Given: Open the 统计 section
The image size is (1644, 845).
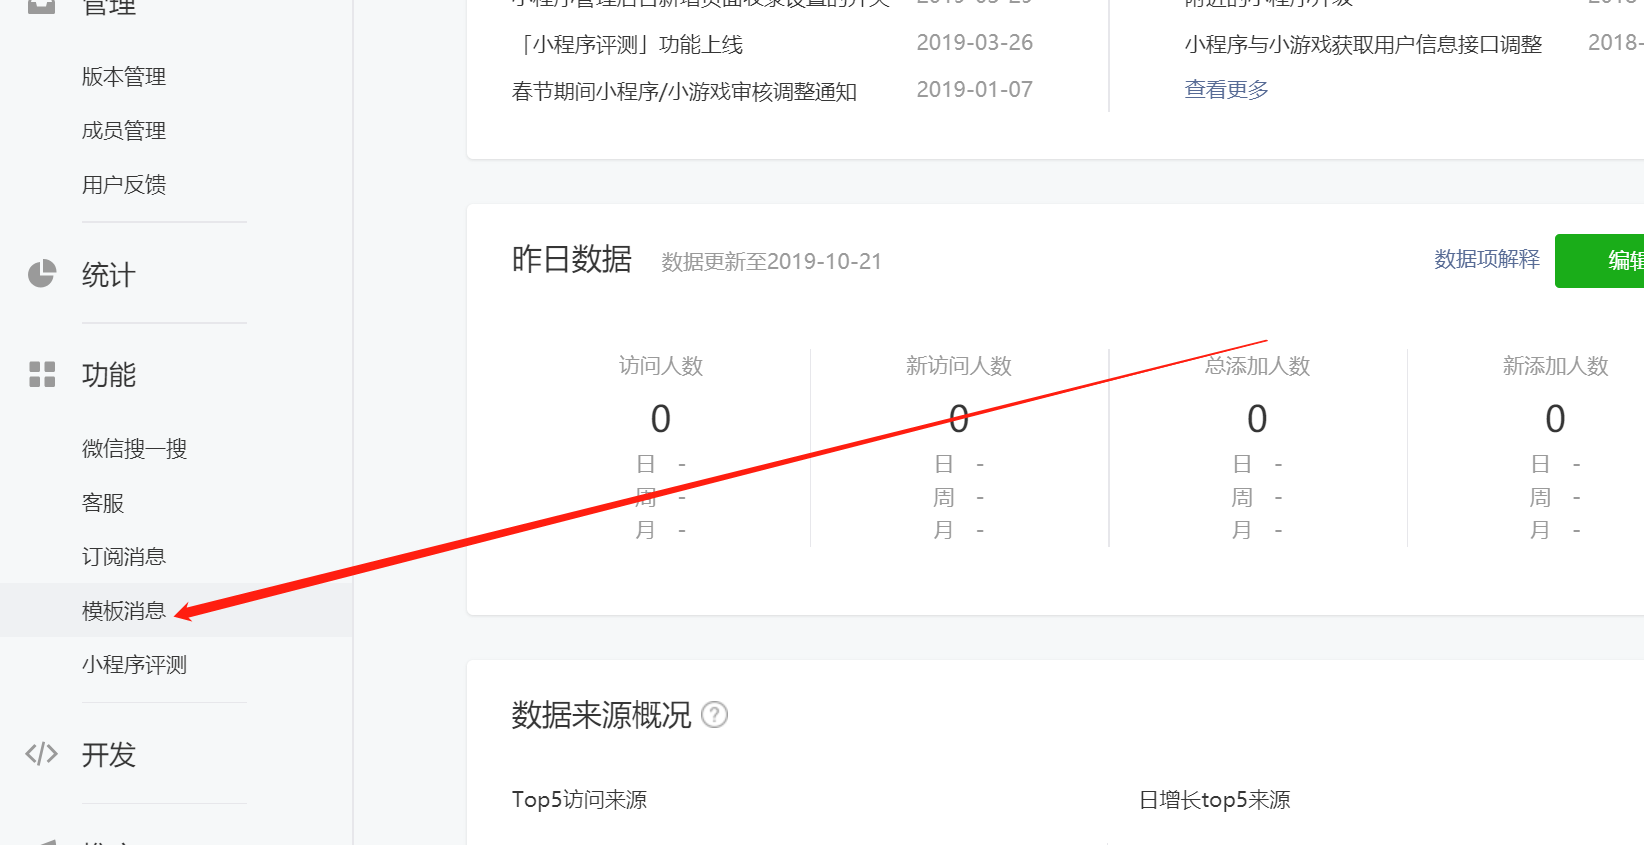Looking at the screenshot, I should [108, 275].
